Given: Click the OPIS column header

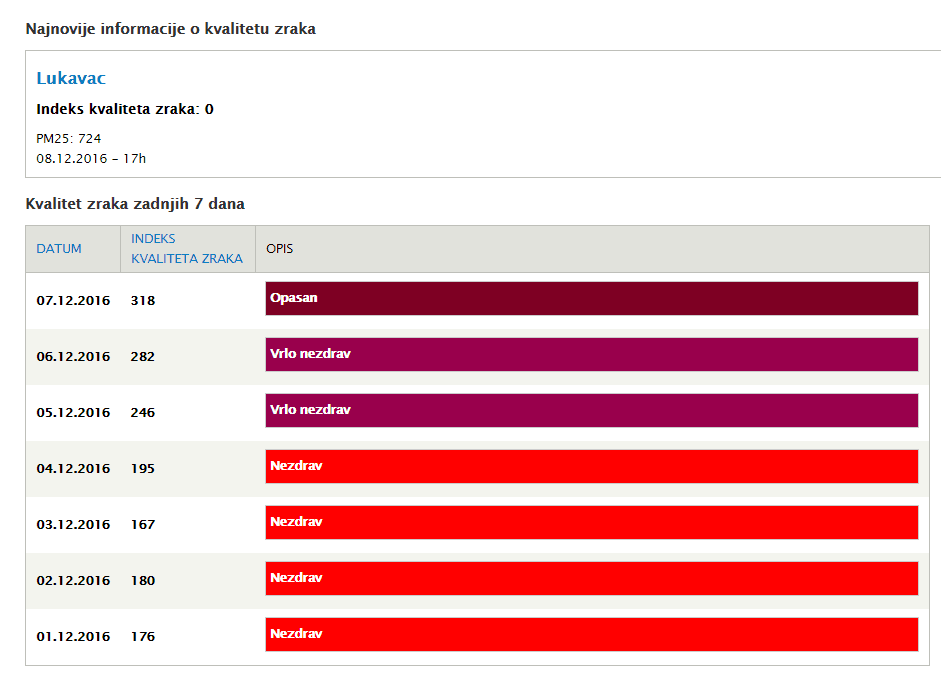Looking at the screenshot, I should (280, 249).
